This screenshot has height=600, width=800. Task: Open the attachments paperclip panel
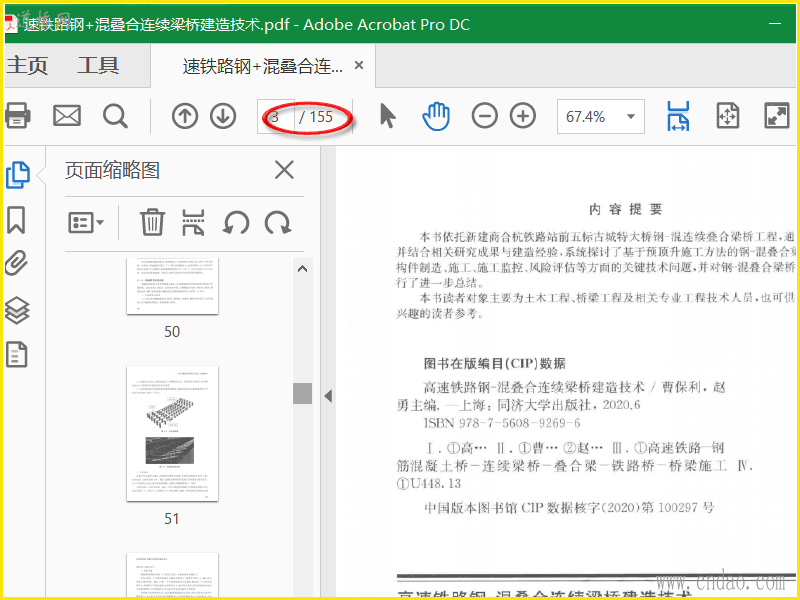click(x=16, y=263)
